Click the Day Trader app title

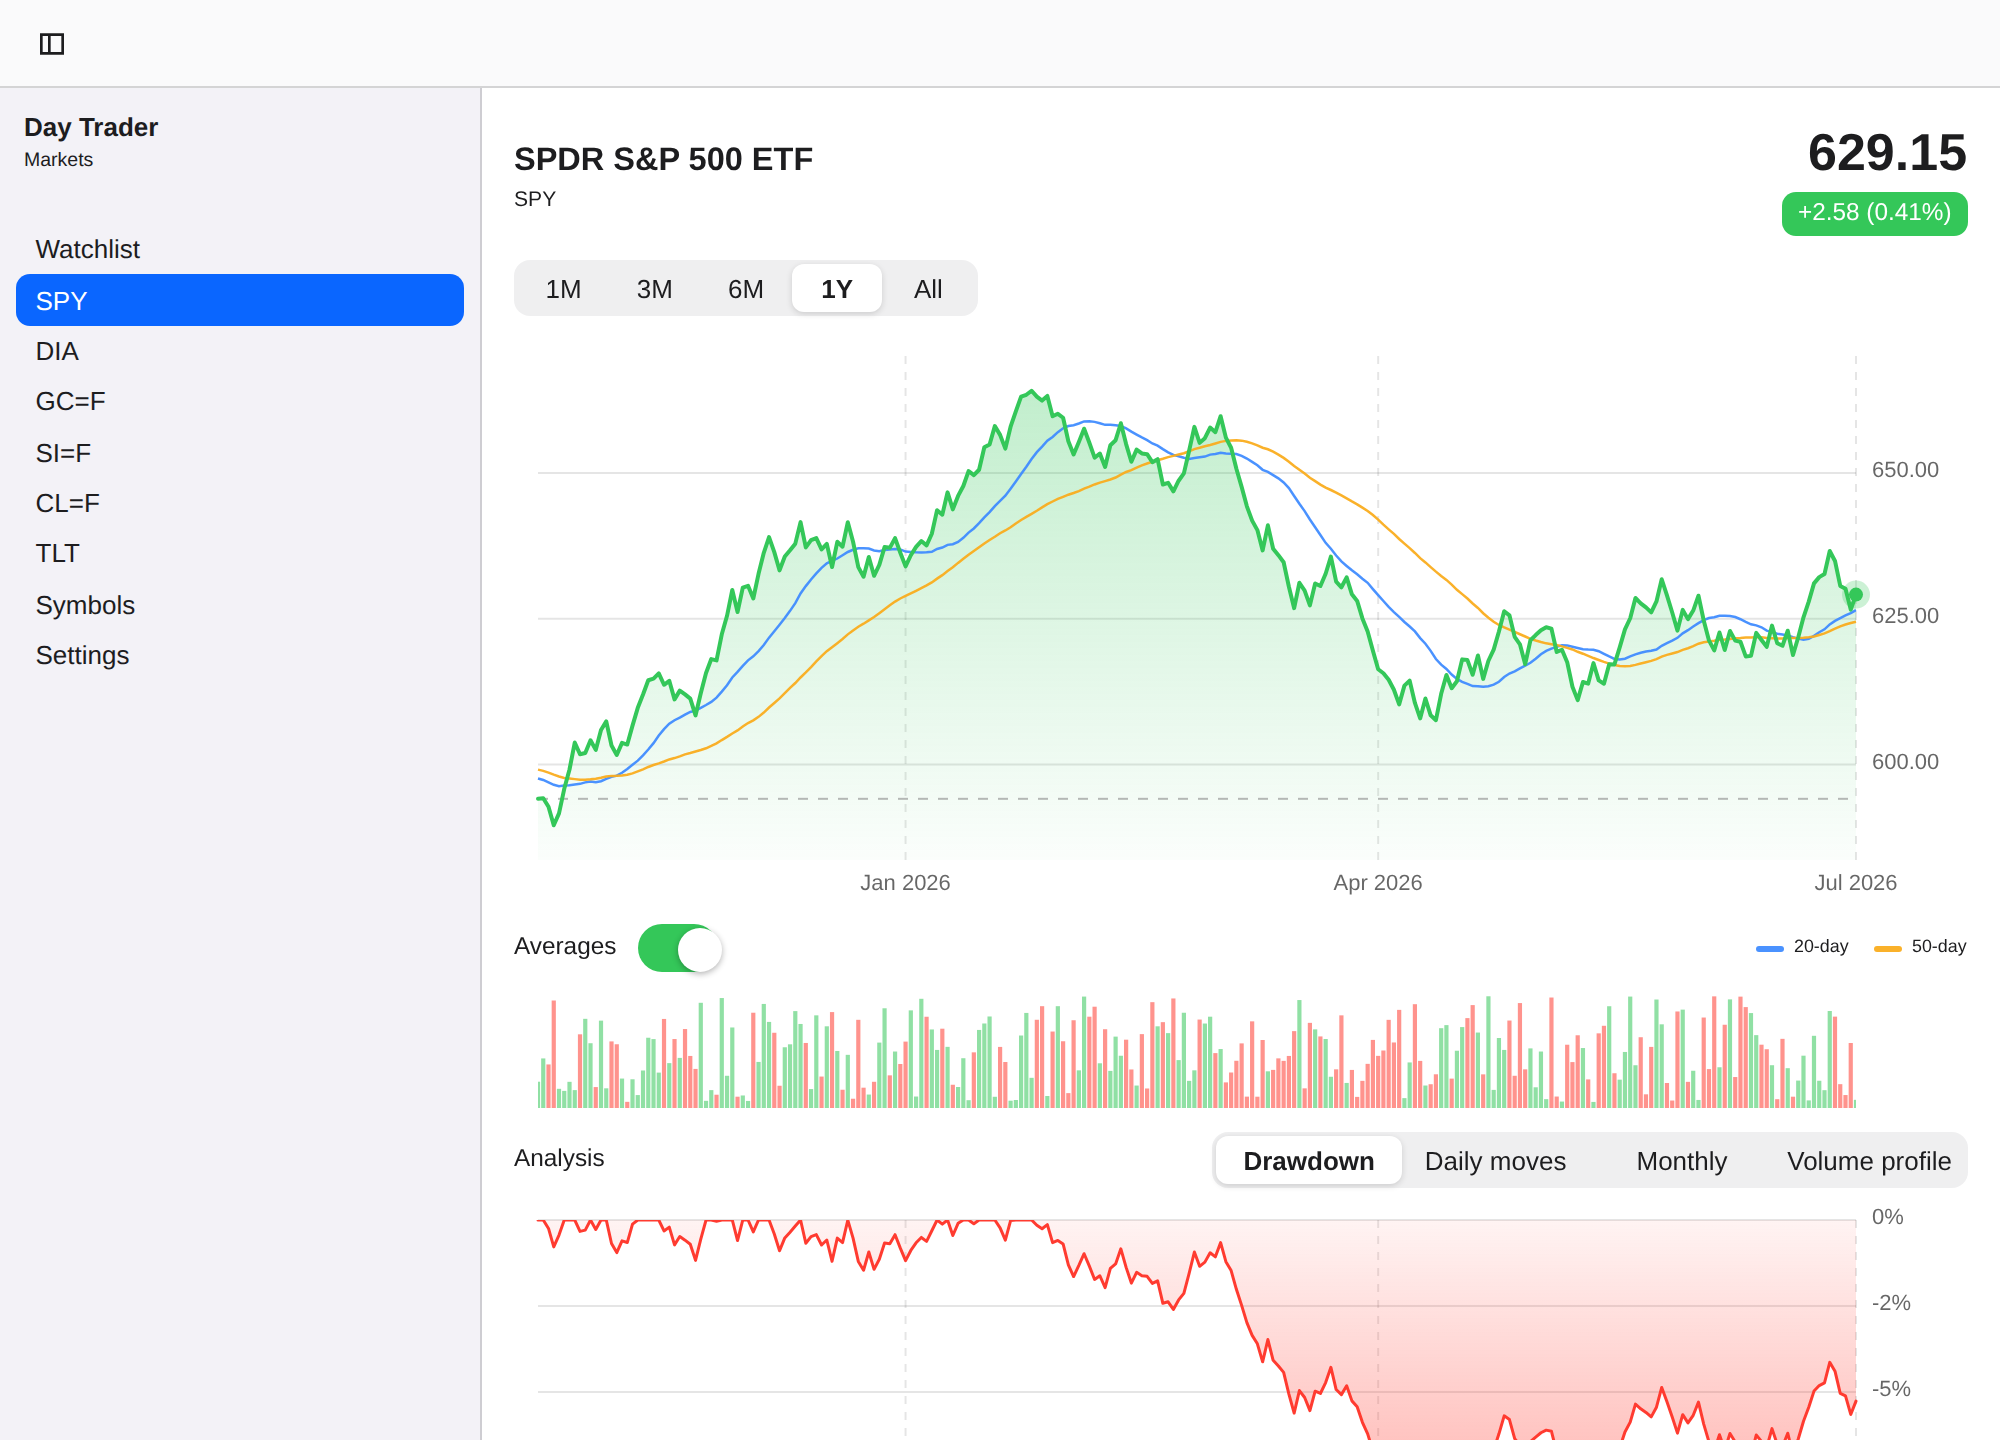point(91,127)
